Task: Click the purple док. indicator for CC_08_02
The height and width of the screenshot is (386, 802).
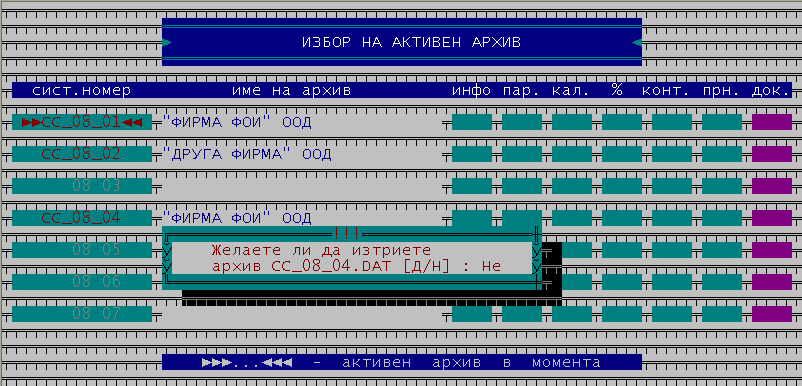Action: click(772, 154)
